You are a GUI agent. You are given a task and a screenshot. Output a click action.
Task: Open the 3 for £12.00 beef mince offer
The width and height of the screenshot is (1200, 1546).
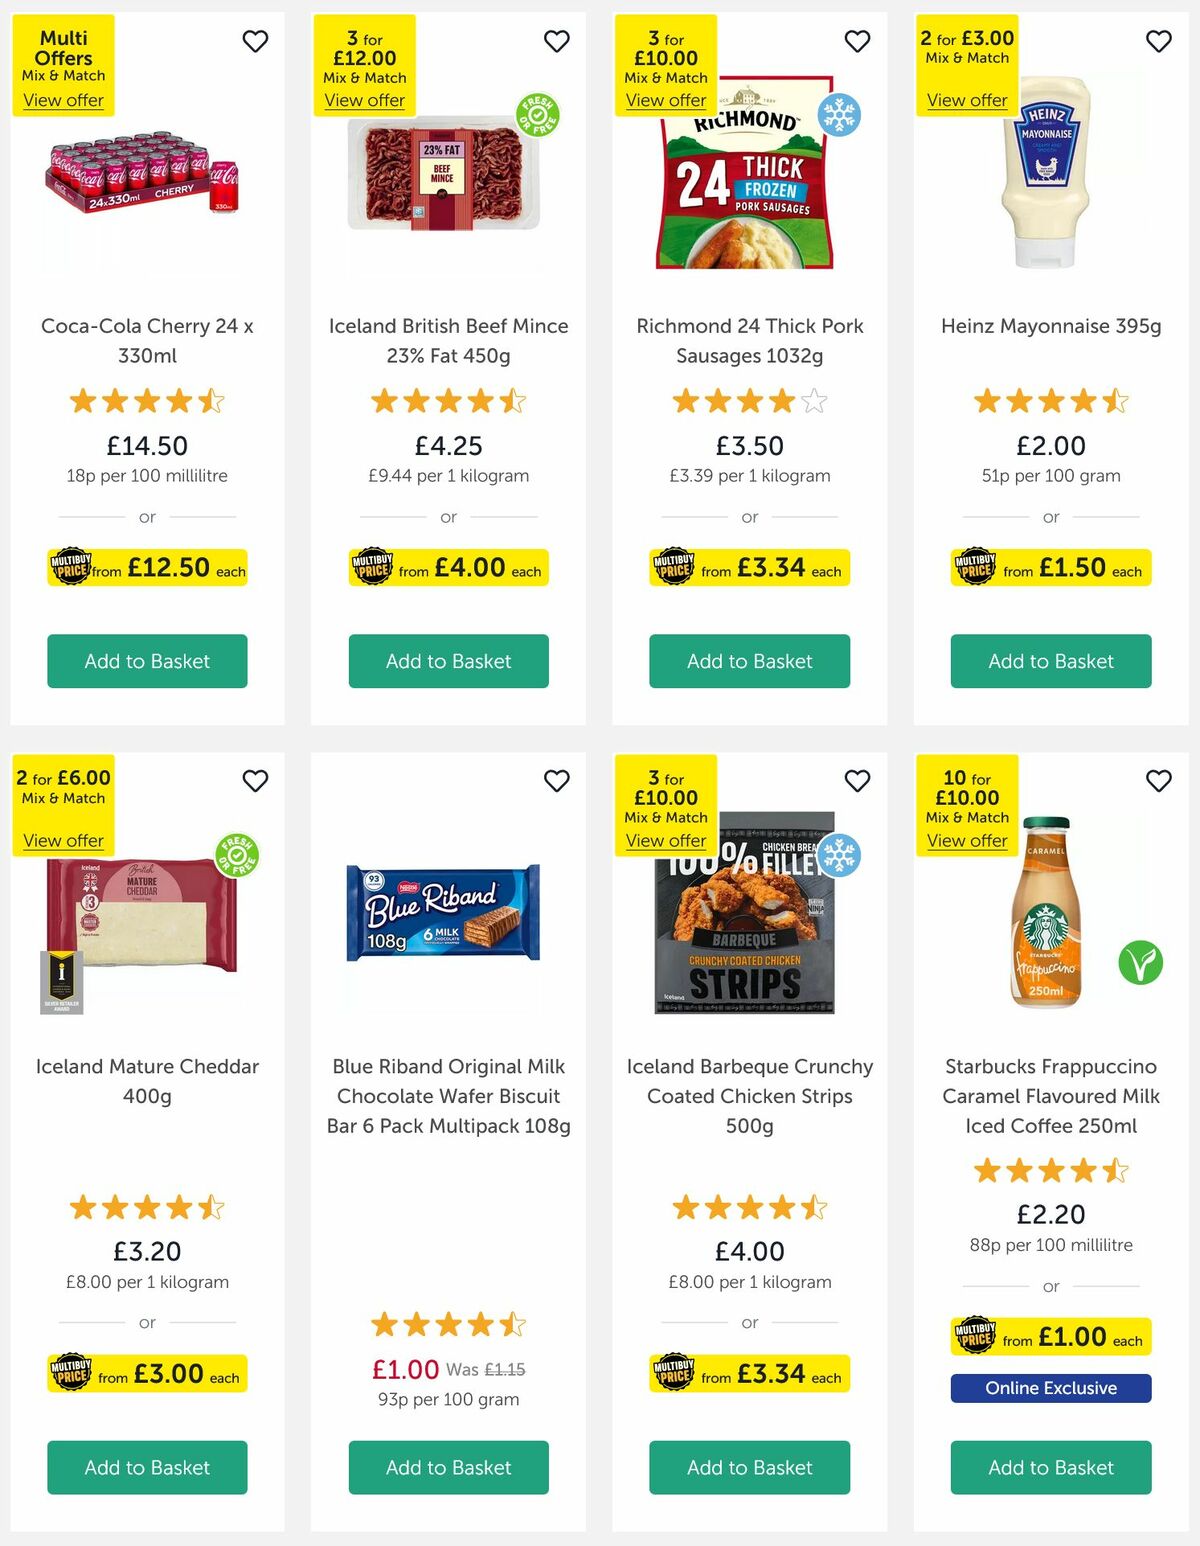[x=366, y=100]
